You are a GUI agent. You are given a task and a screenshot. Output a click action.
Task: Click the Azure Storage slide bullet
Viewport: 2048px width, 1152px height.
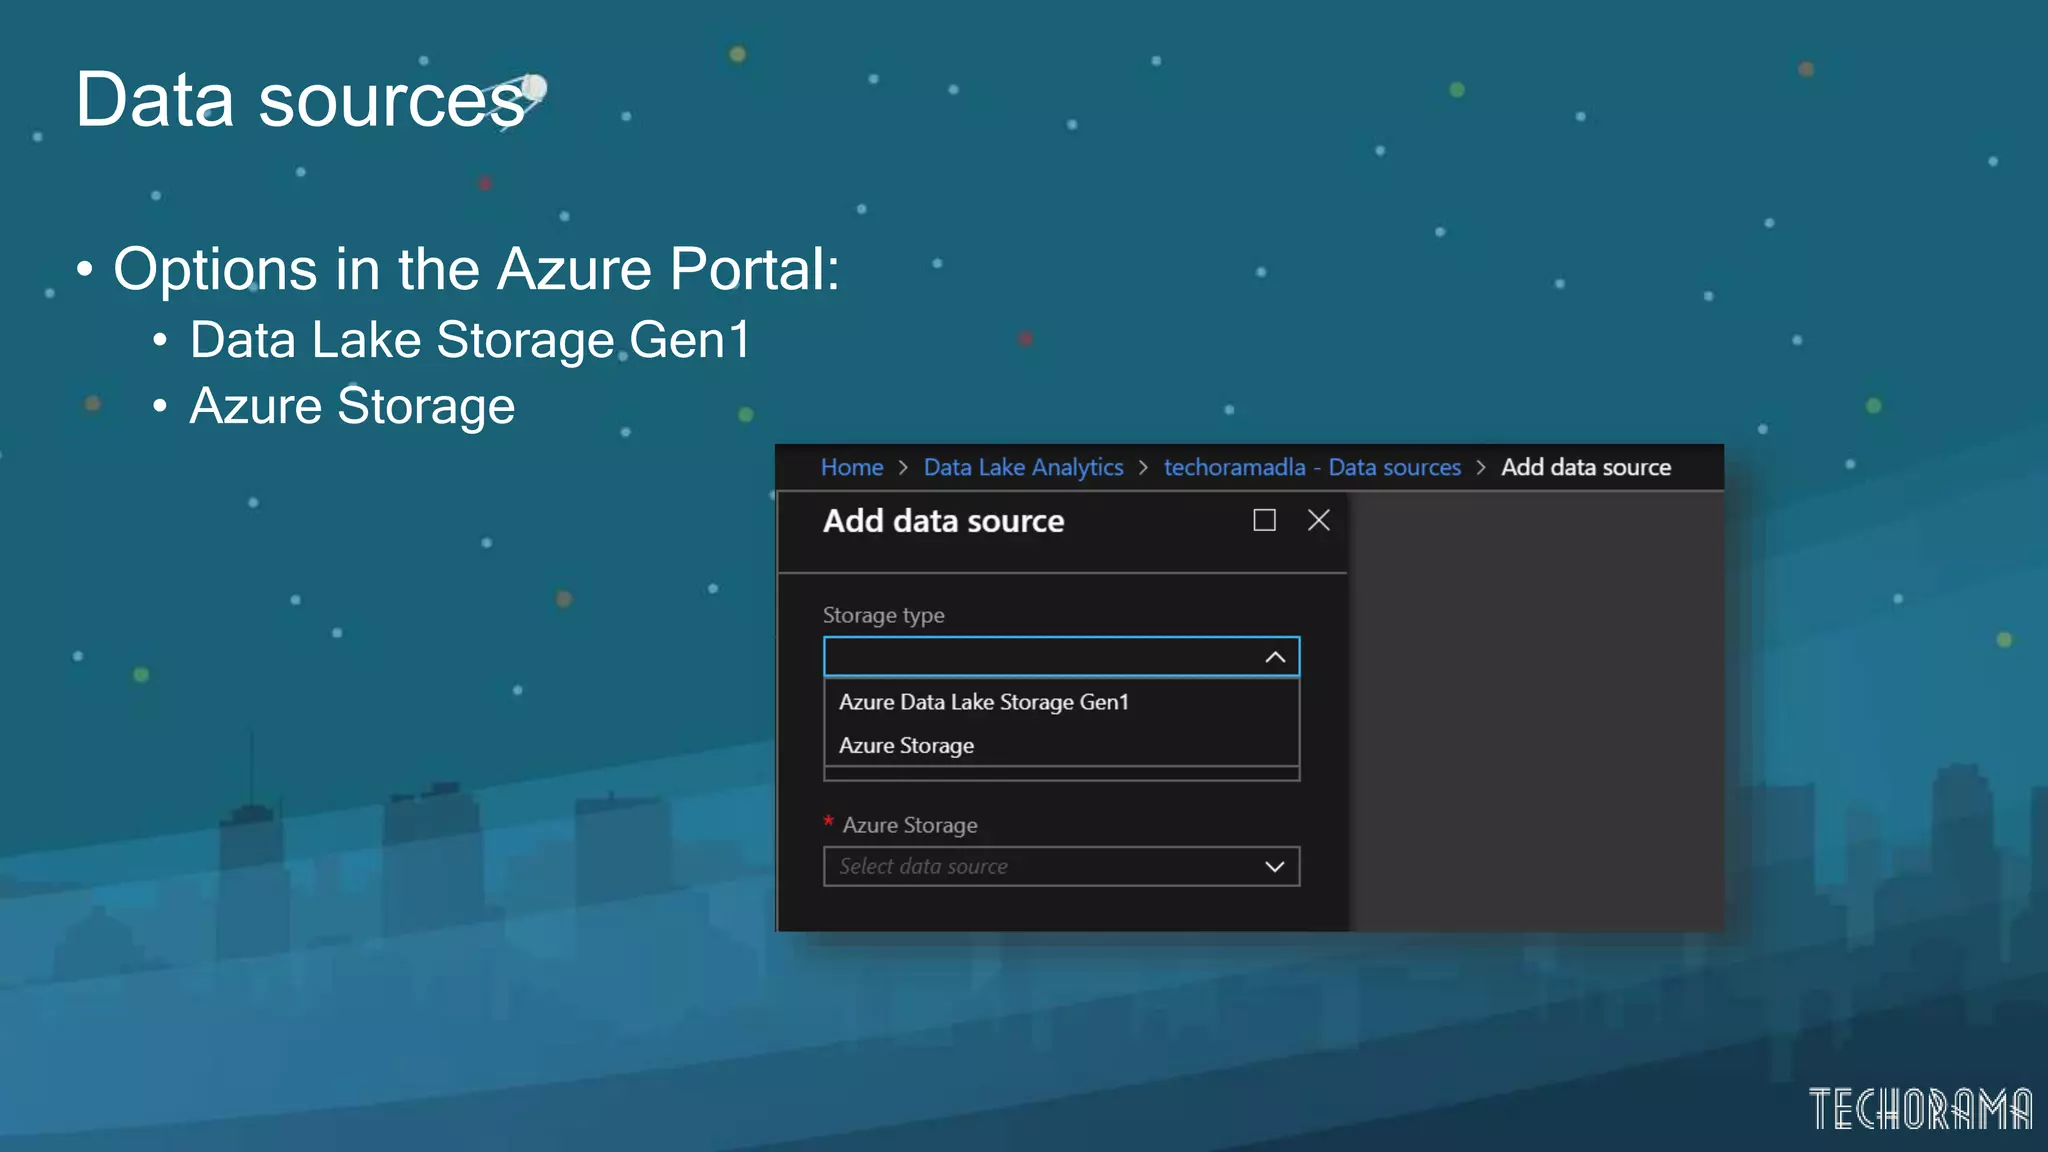[352, 406]
